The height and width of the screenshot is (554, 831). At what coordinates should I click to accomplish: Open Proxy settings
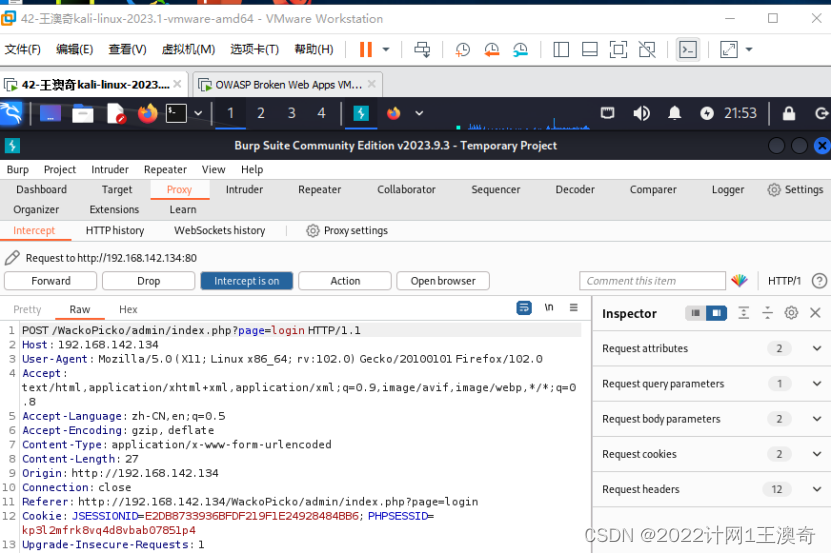pos(347,231)
